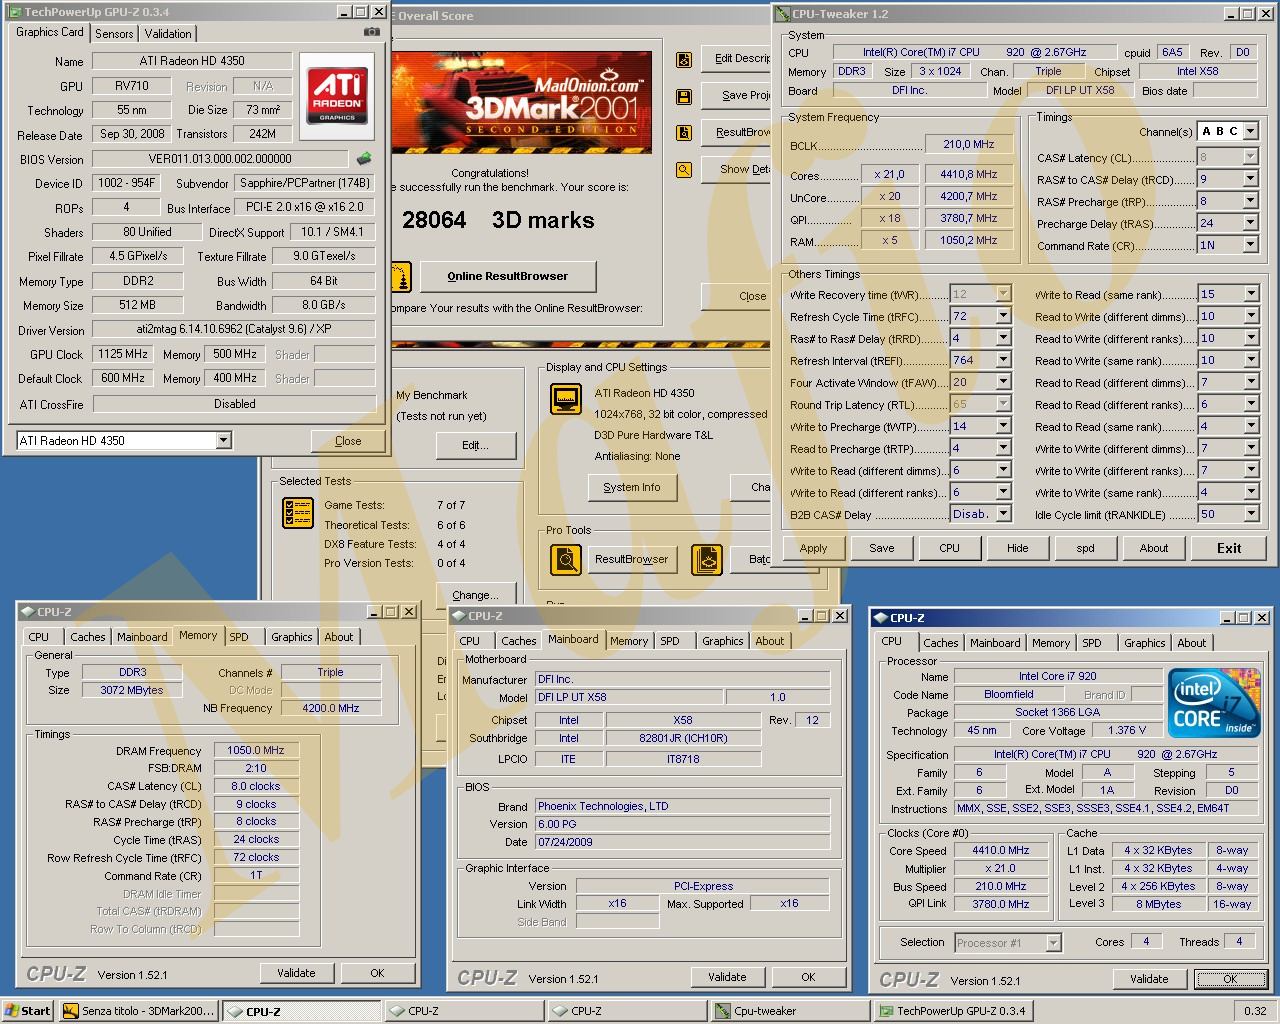The image size is (1280, 1024).
Task: Click the Online ResultBrowser button
Action: click(x=507, y=276)
